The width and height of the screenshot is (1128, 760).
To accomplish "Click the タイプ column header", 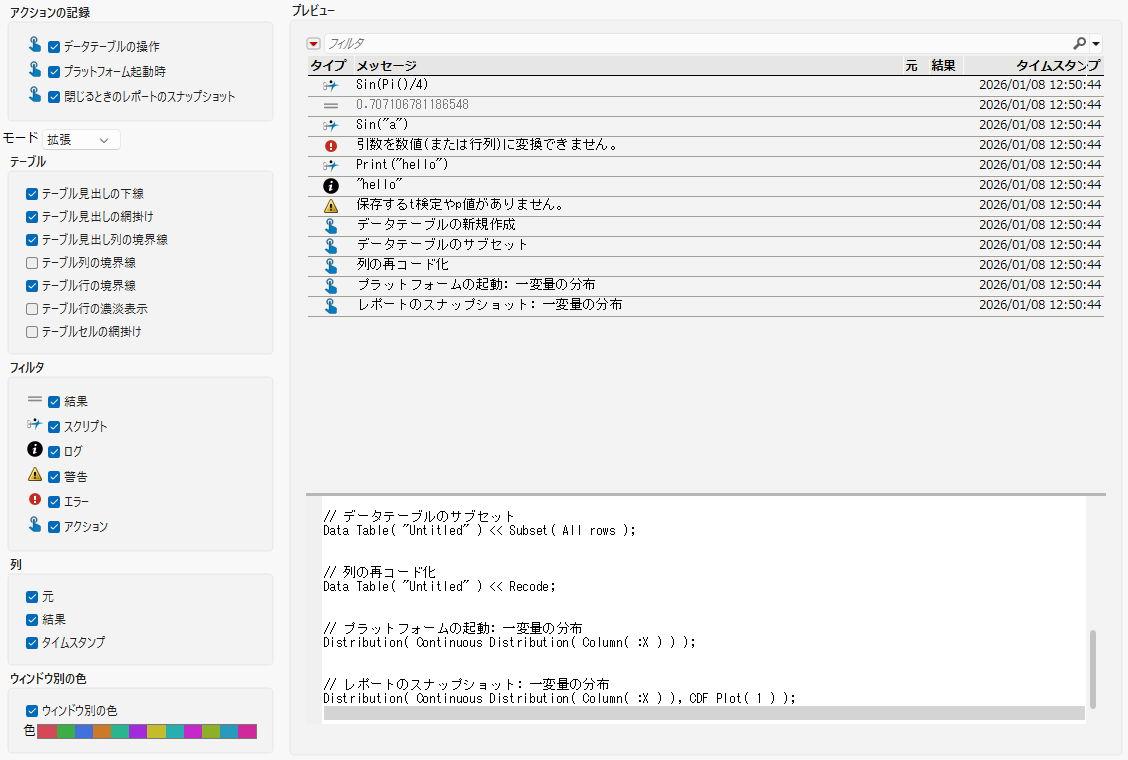I will tap(328, 65).
